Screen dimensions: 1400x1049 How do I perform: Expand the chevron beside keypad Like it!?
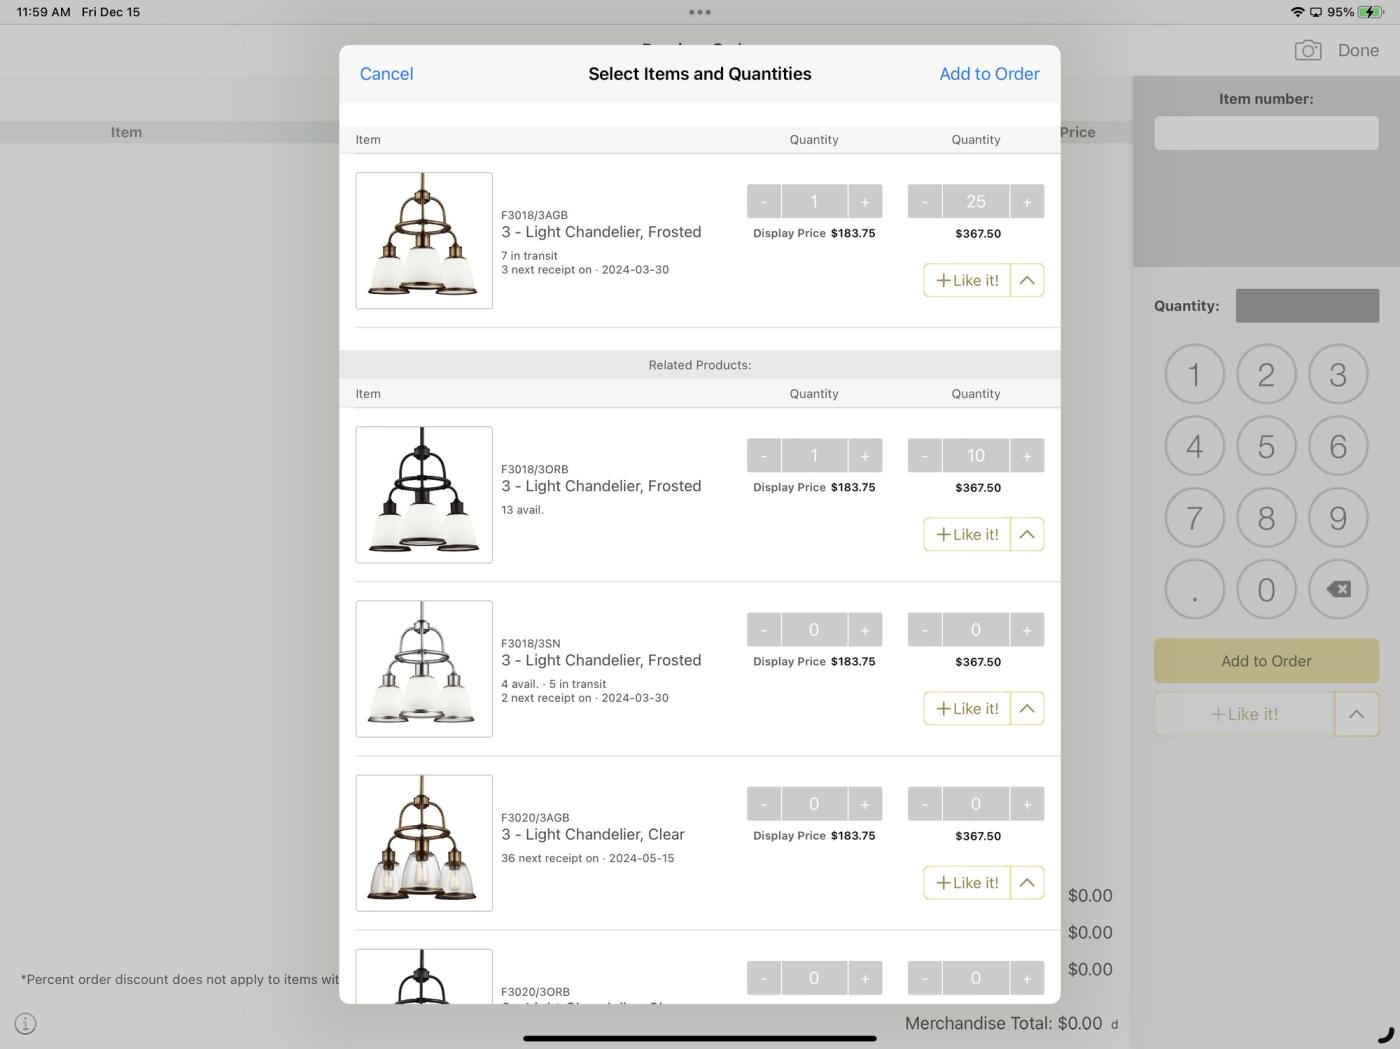(1357, 714)
